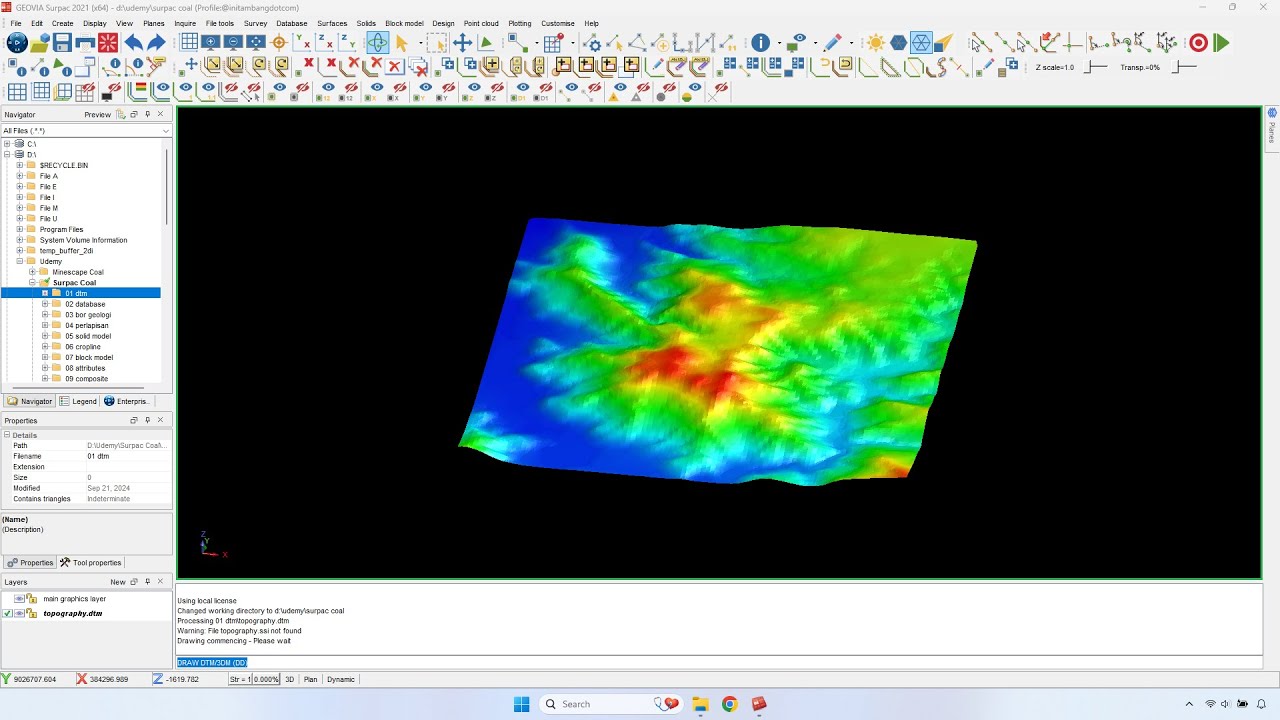Undo the last action with the blue arrow

point(133,43)
